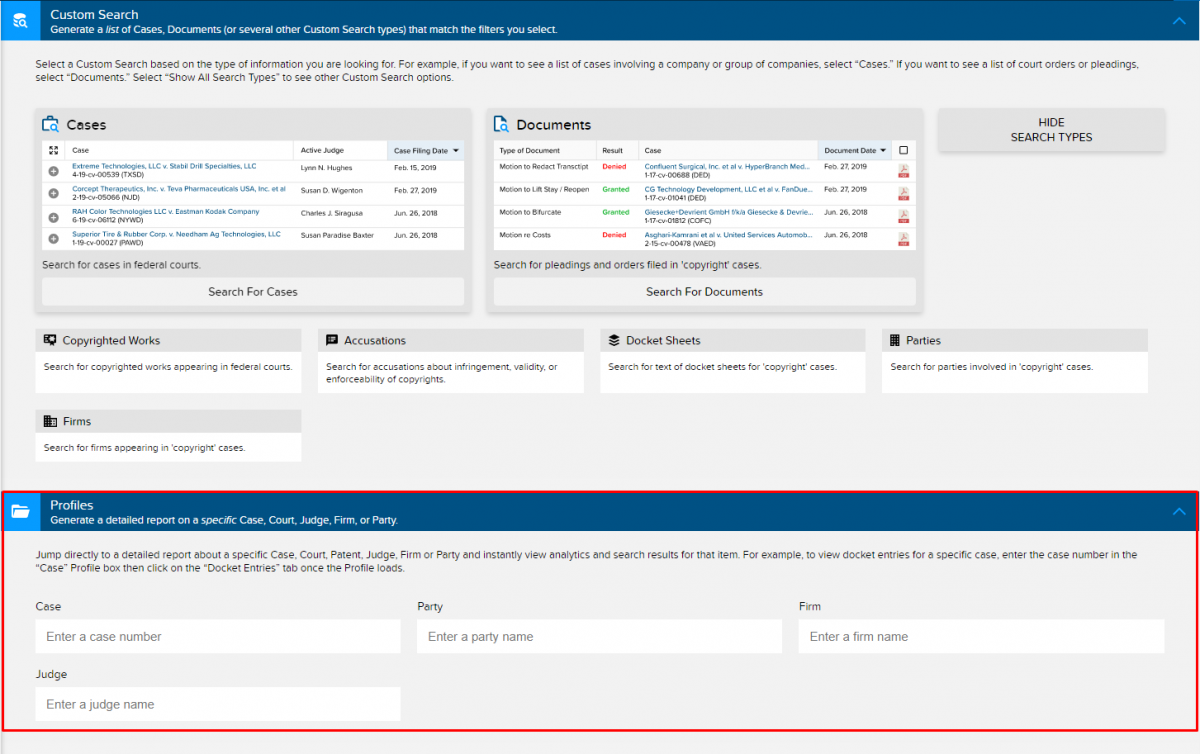Image resolution: width=1200 pixels, height=754 pixels.
Task: Tick the select-all checkbox in Documents table
Action: pos(903,150)
